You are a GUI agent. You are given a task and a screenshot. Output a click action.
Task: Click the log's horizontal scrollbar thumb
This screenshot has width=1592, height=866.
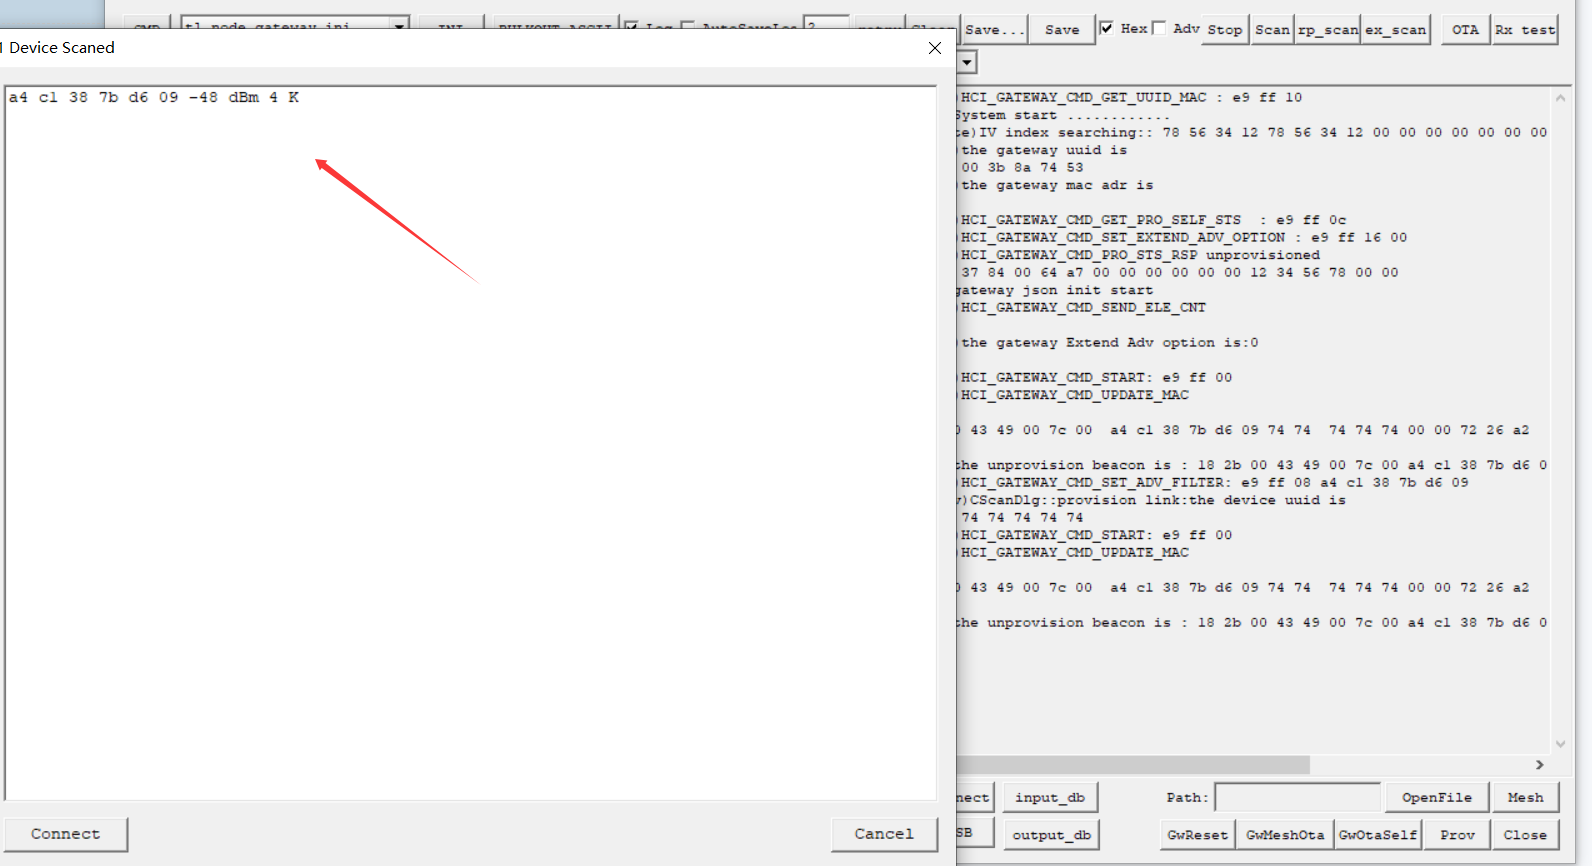pyautogui.click(x=1133, y=765)
